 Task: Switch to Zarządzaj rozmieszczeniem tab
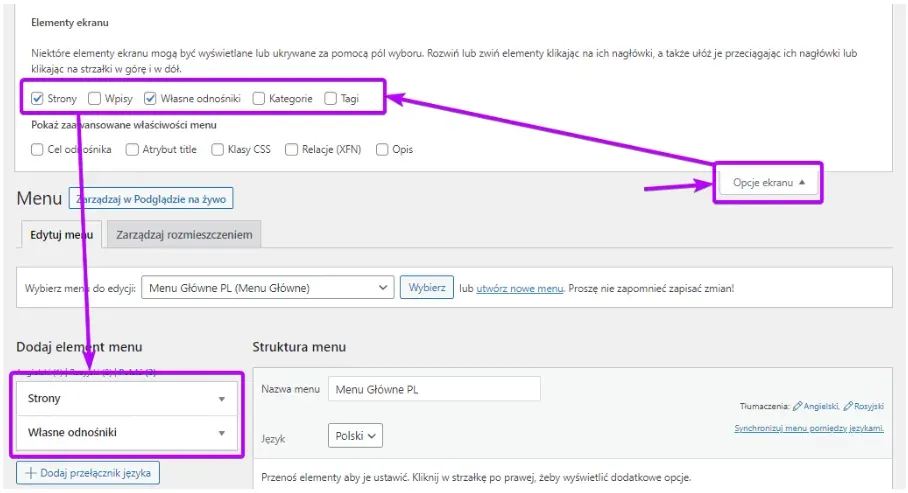click(x=184, y=235)
